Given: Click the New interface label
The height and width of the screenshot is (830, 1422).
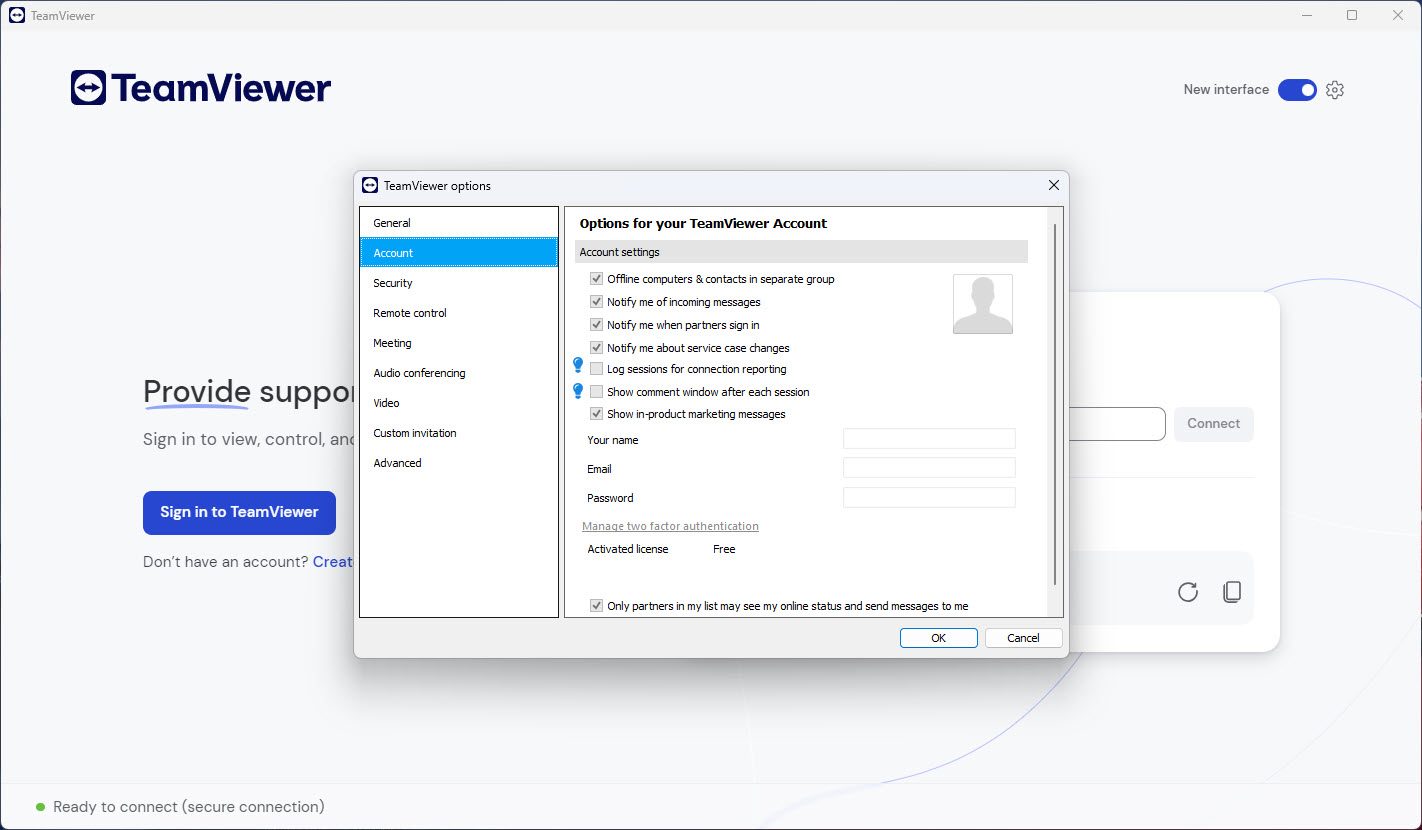Looking at the screenshot, I should pyautogui.click(x=1226, y=90).
